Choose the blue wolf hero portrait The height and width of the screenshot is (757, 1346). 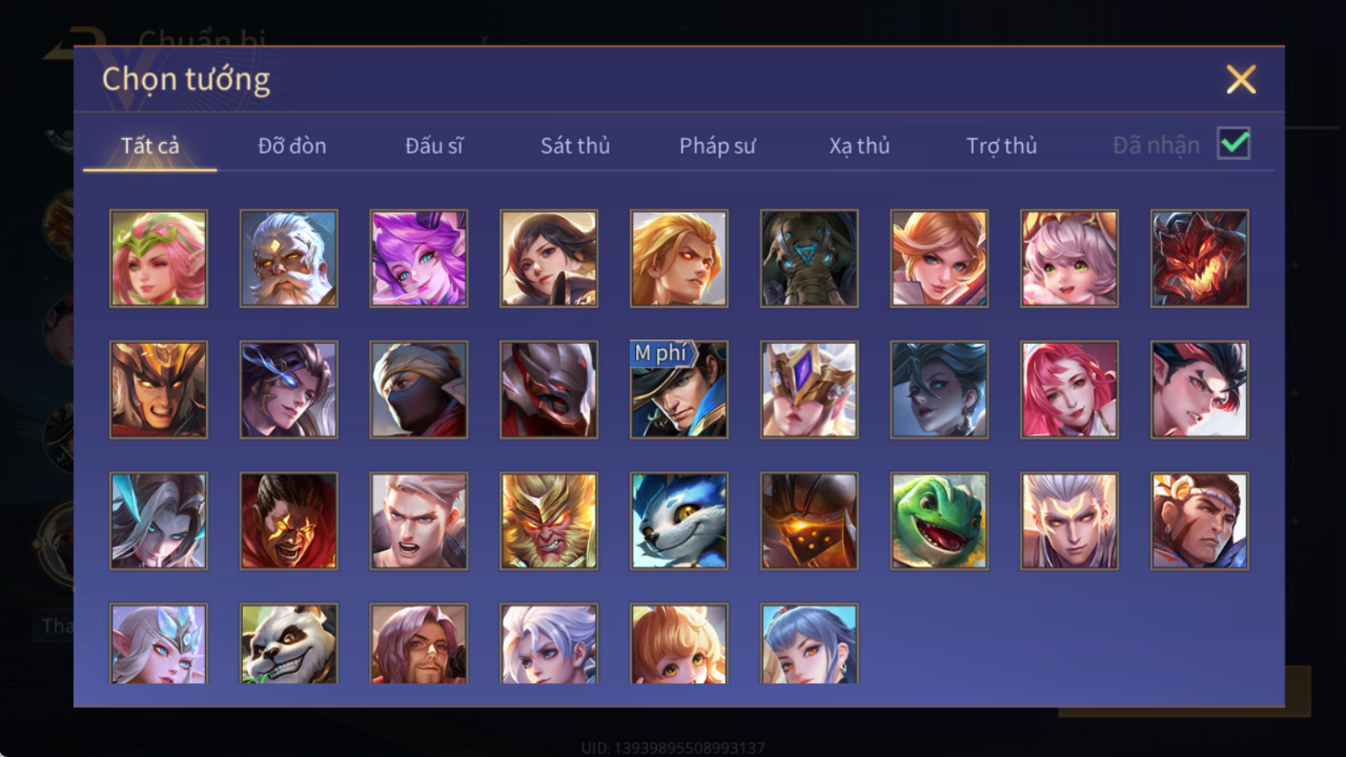[x=679, y=521]
